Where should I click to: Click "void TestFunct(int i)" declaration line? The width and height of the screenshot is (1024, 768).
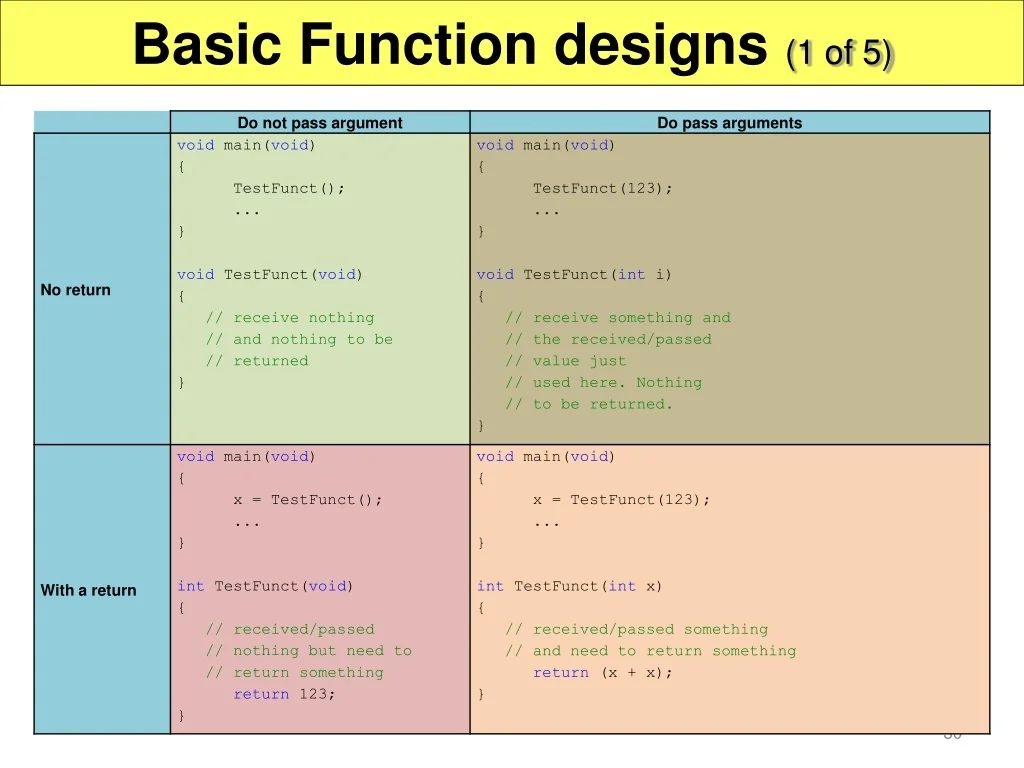coord(574,275)
